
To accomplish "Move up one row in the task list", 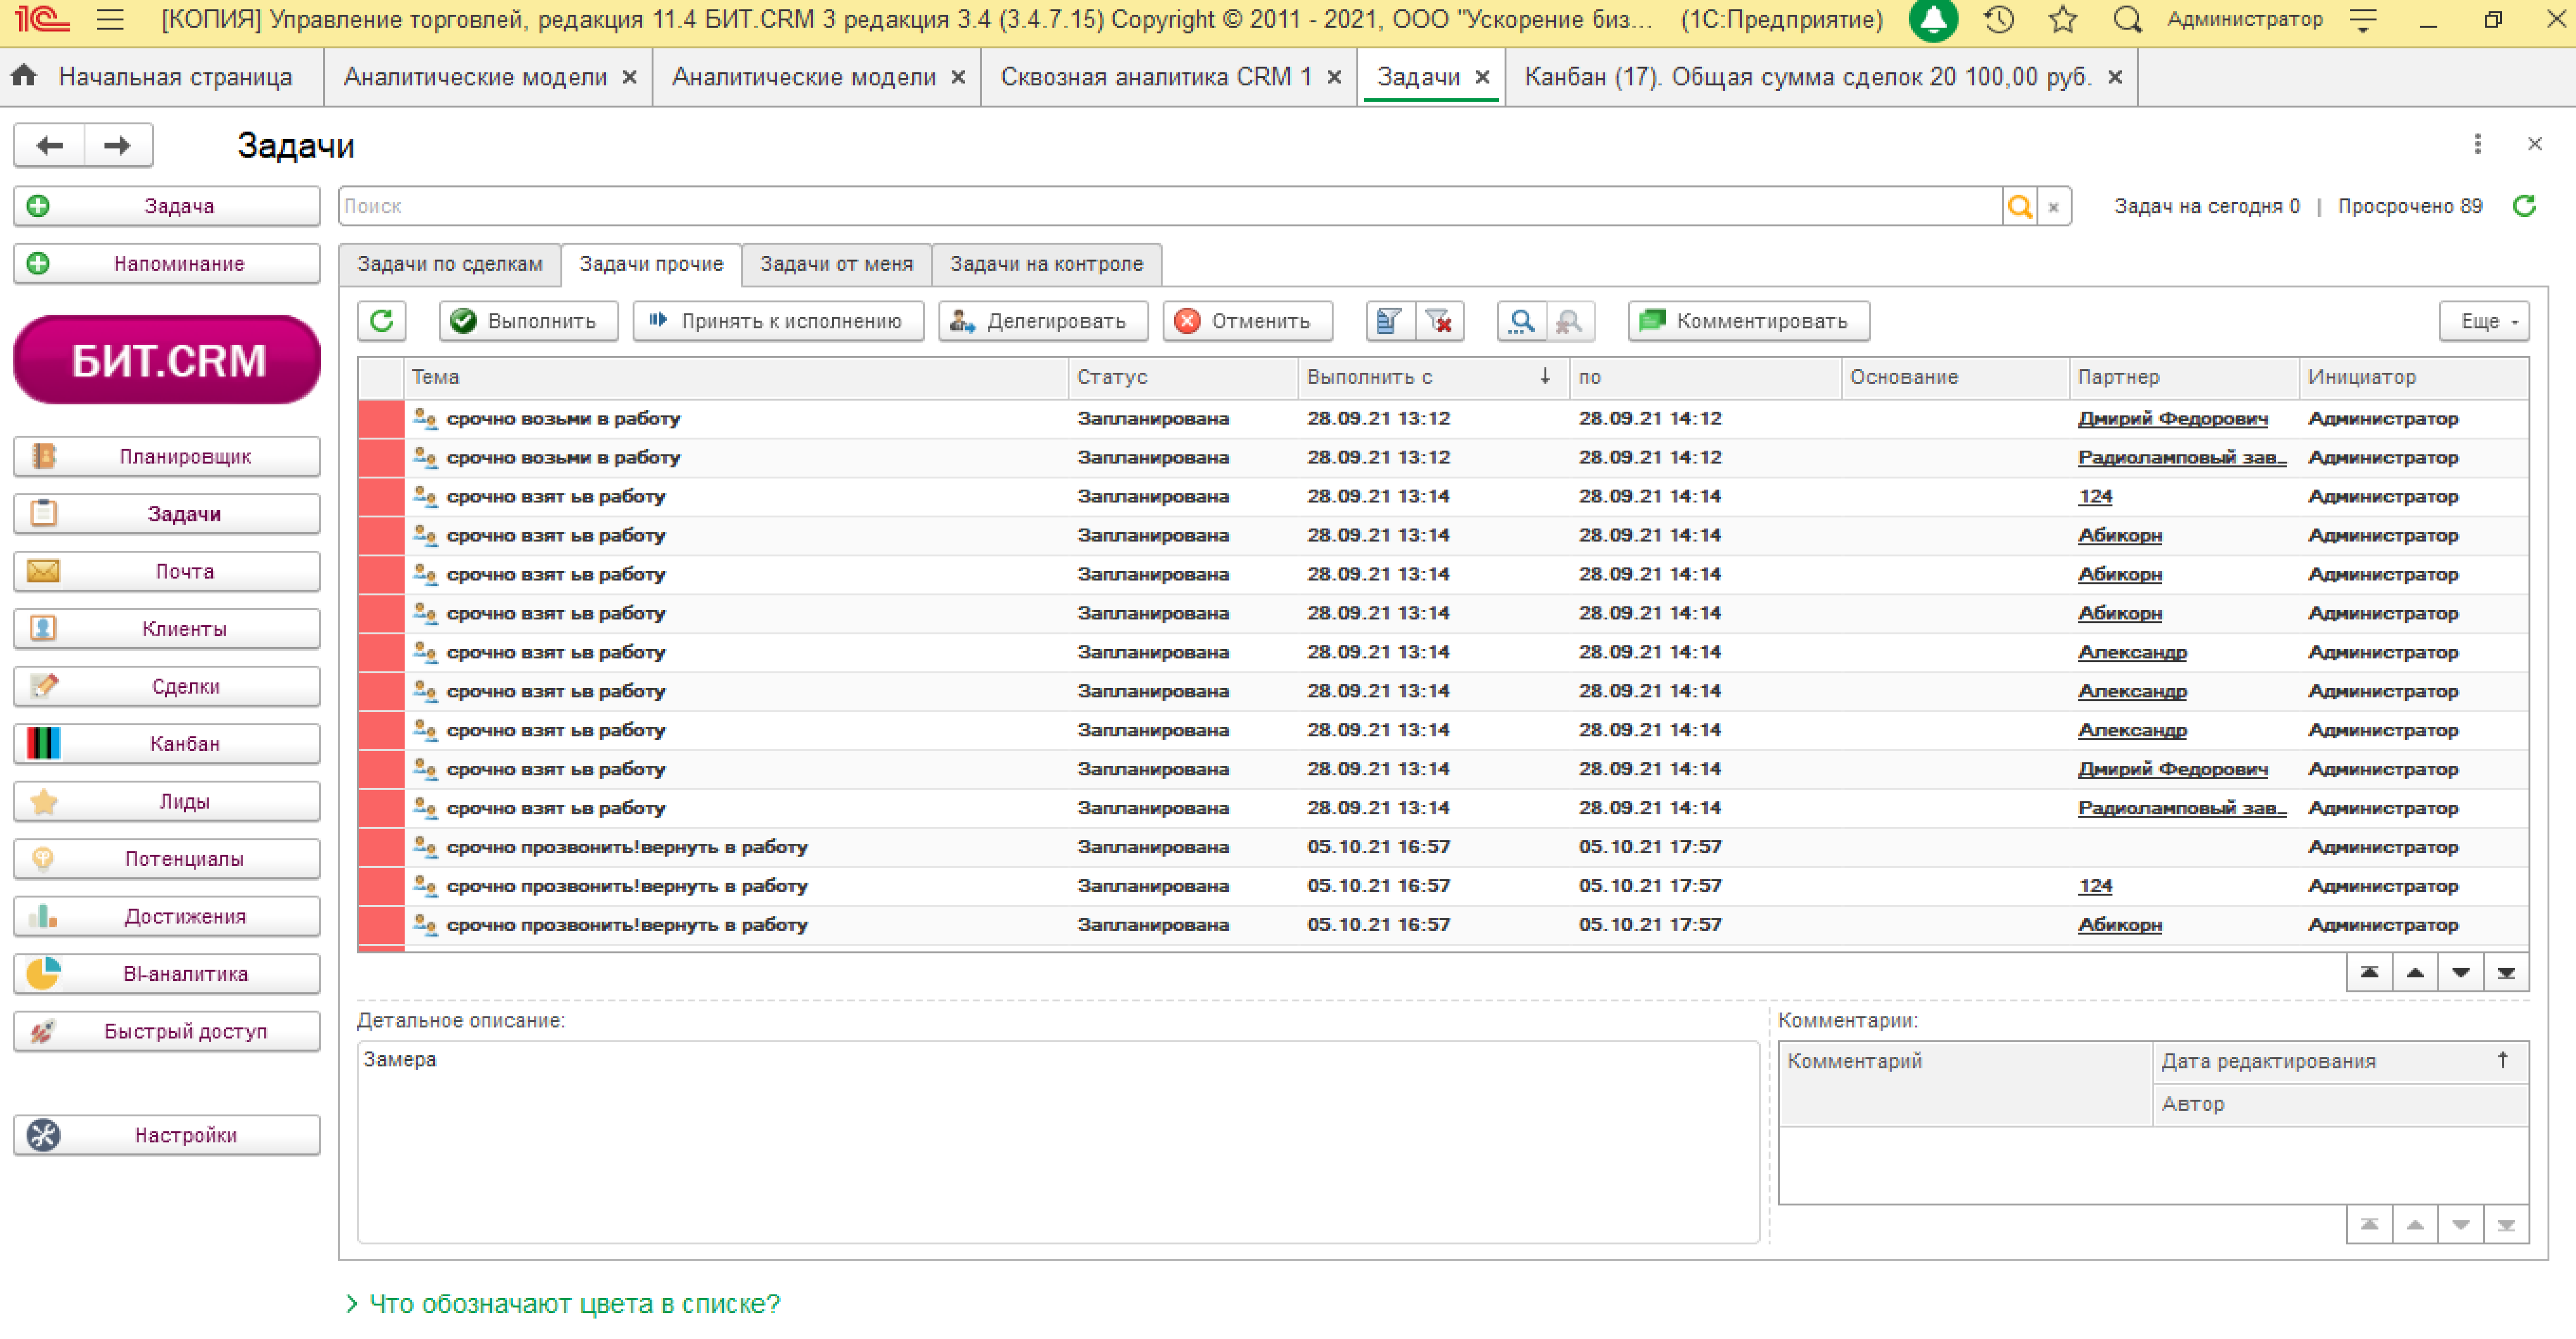I will click(x=2415, y=973).
